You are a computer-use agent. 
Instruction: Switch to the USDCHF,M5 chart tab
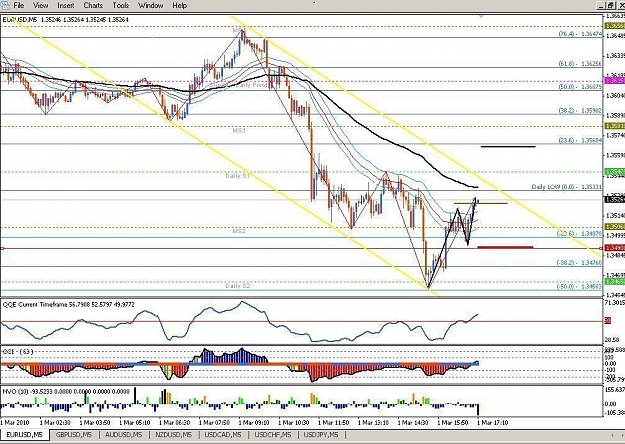coord(273,434)
